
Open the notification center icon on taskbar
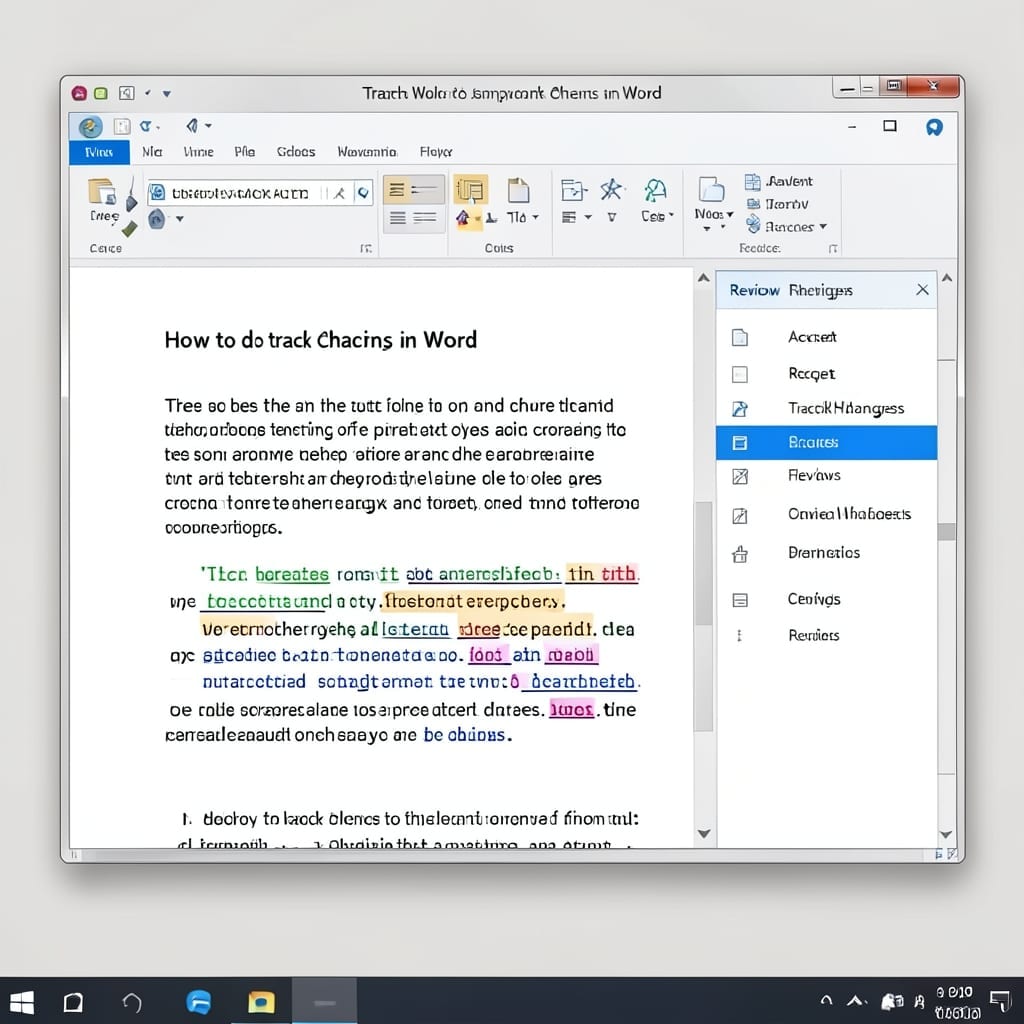[x=1000, y=1001]
